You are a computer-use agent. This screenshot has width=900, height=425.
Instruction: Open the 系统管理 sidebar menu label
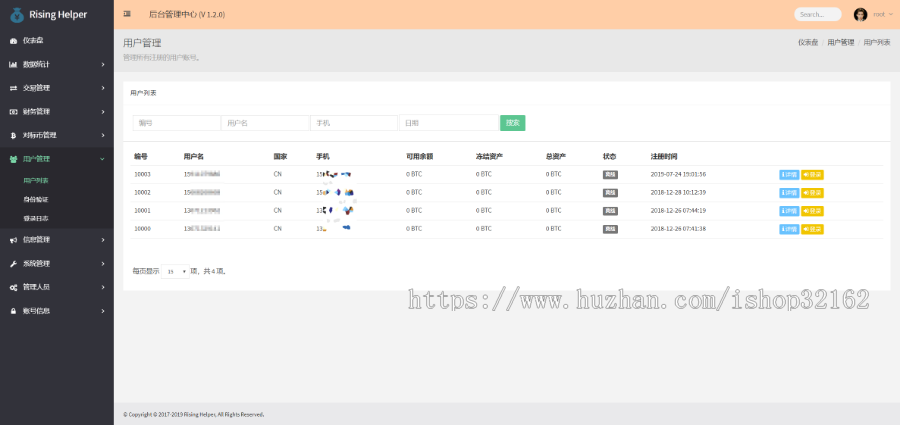click(x=36, y=264)
